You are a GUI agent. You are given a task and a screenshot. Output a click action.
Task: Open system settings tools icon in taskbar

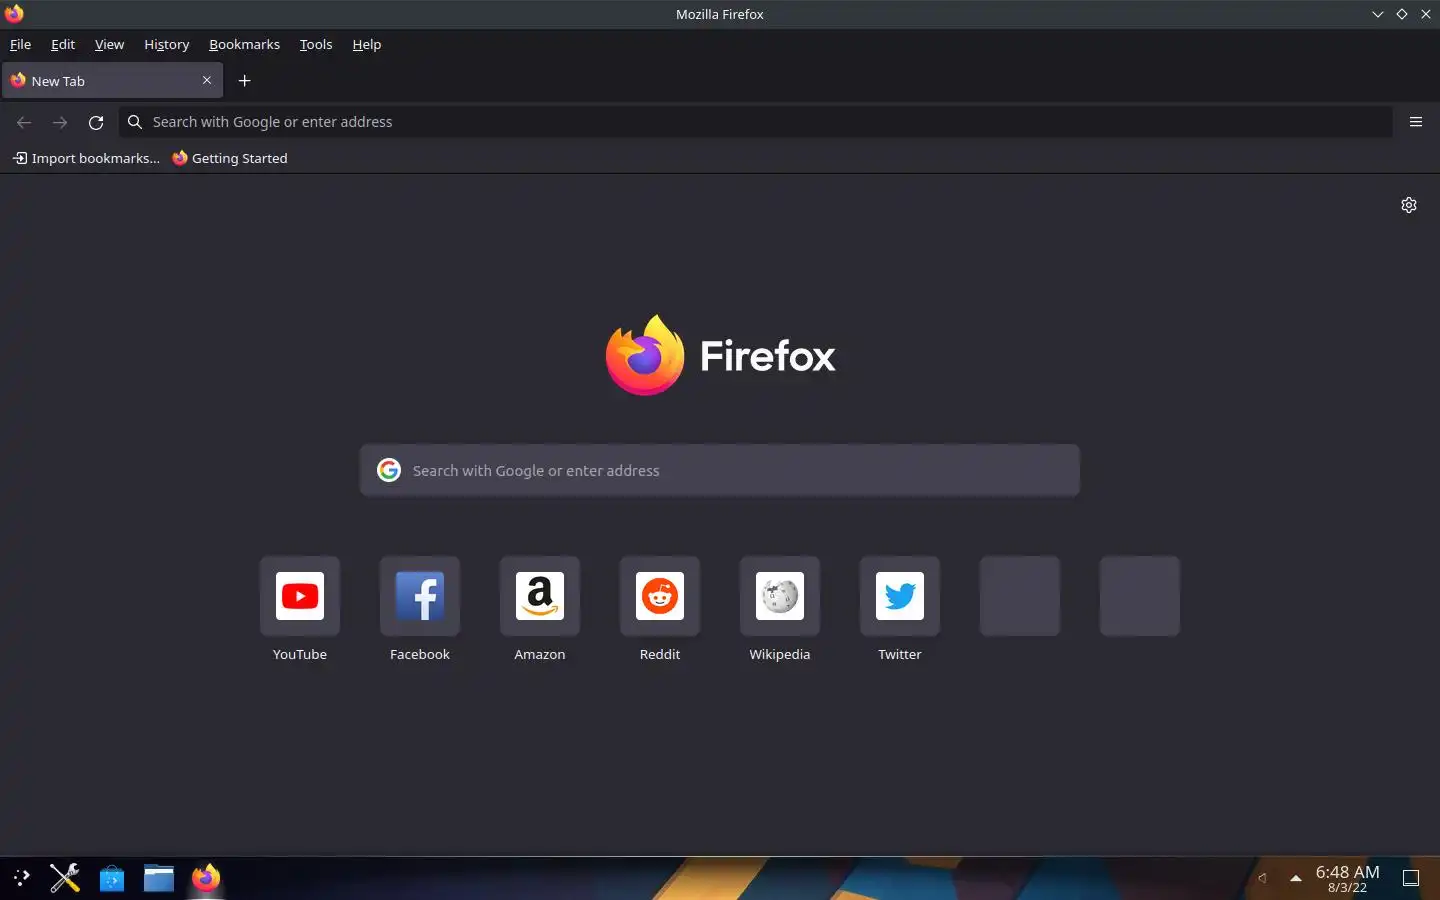65,878
